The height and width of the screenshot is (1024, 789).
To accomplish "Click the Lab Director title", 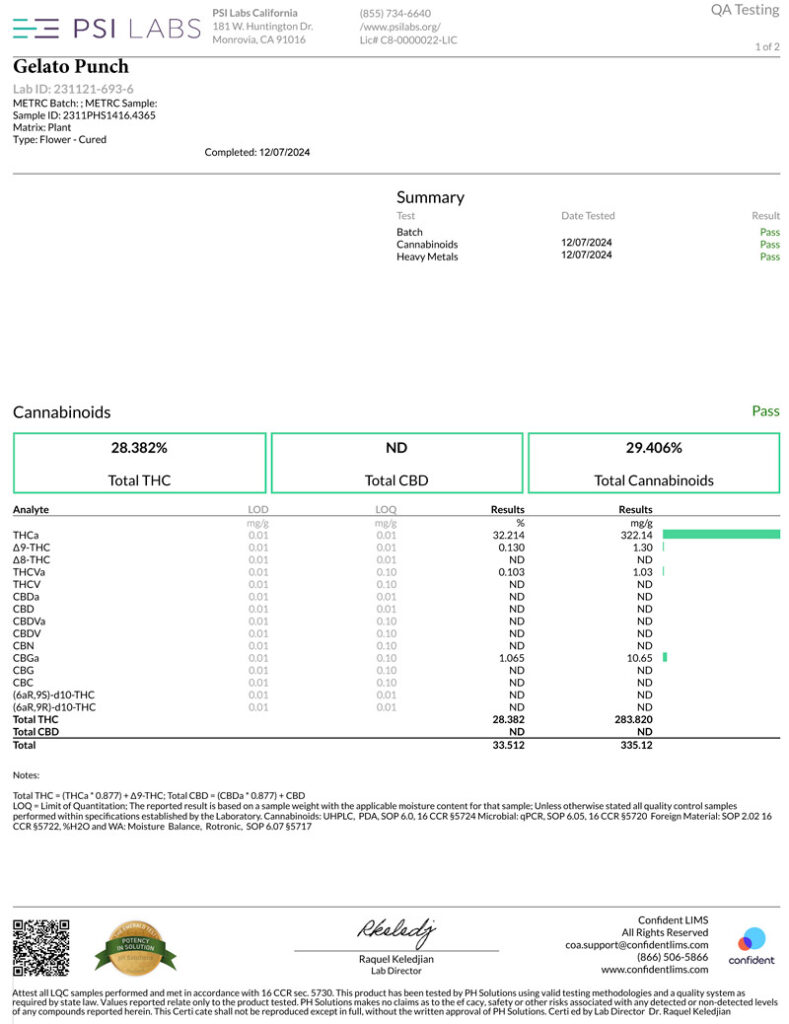I will tap(396, 971).
